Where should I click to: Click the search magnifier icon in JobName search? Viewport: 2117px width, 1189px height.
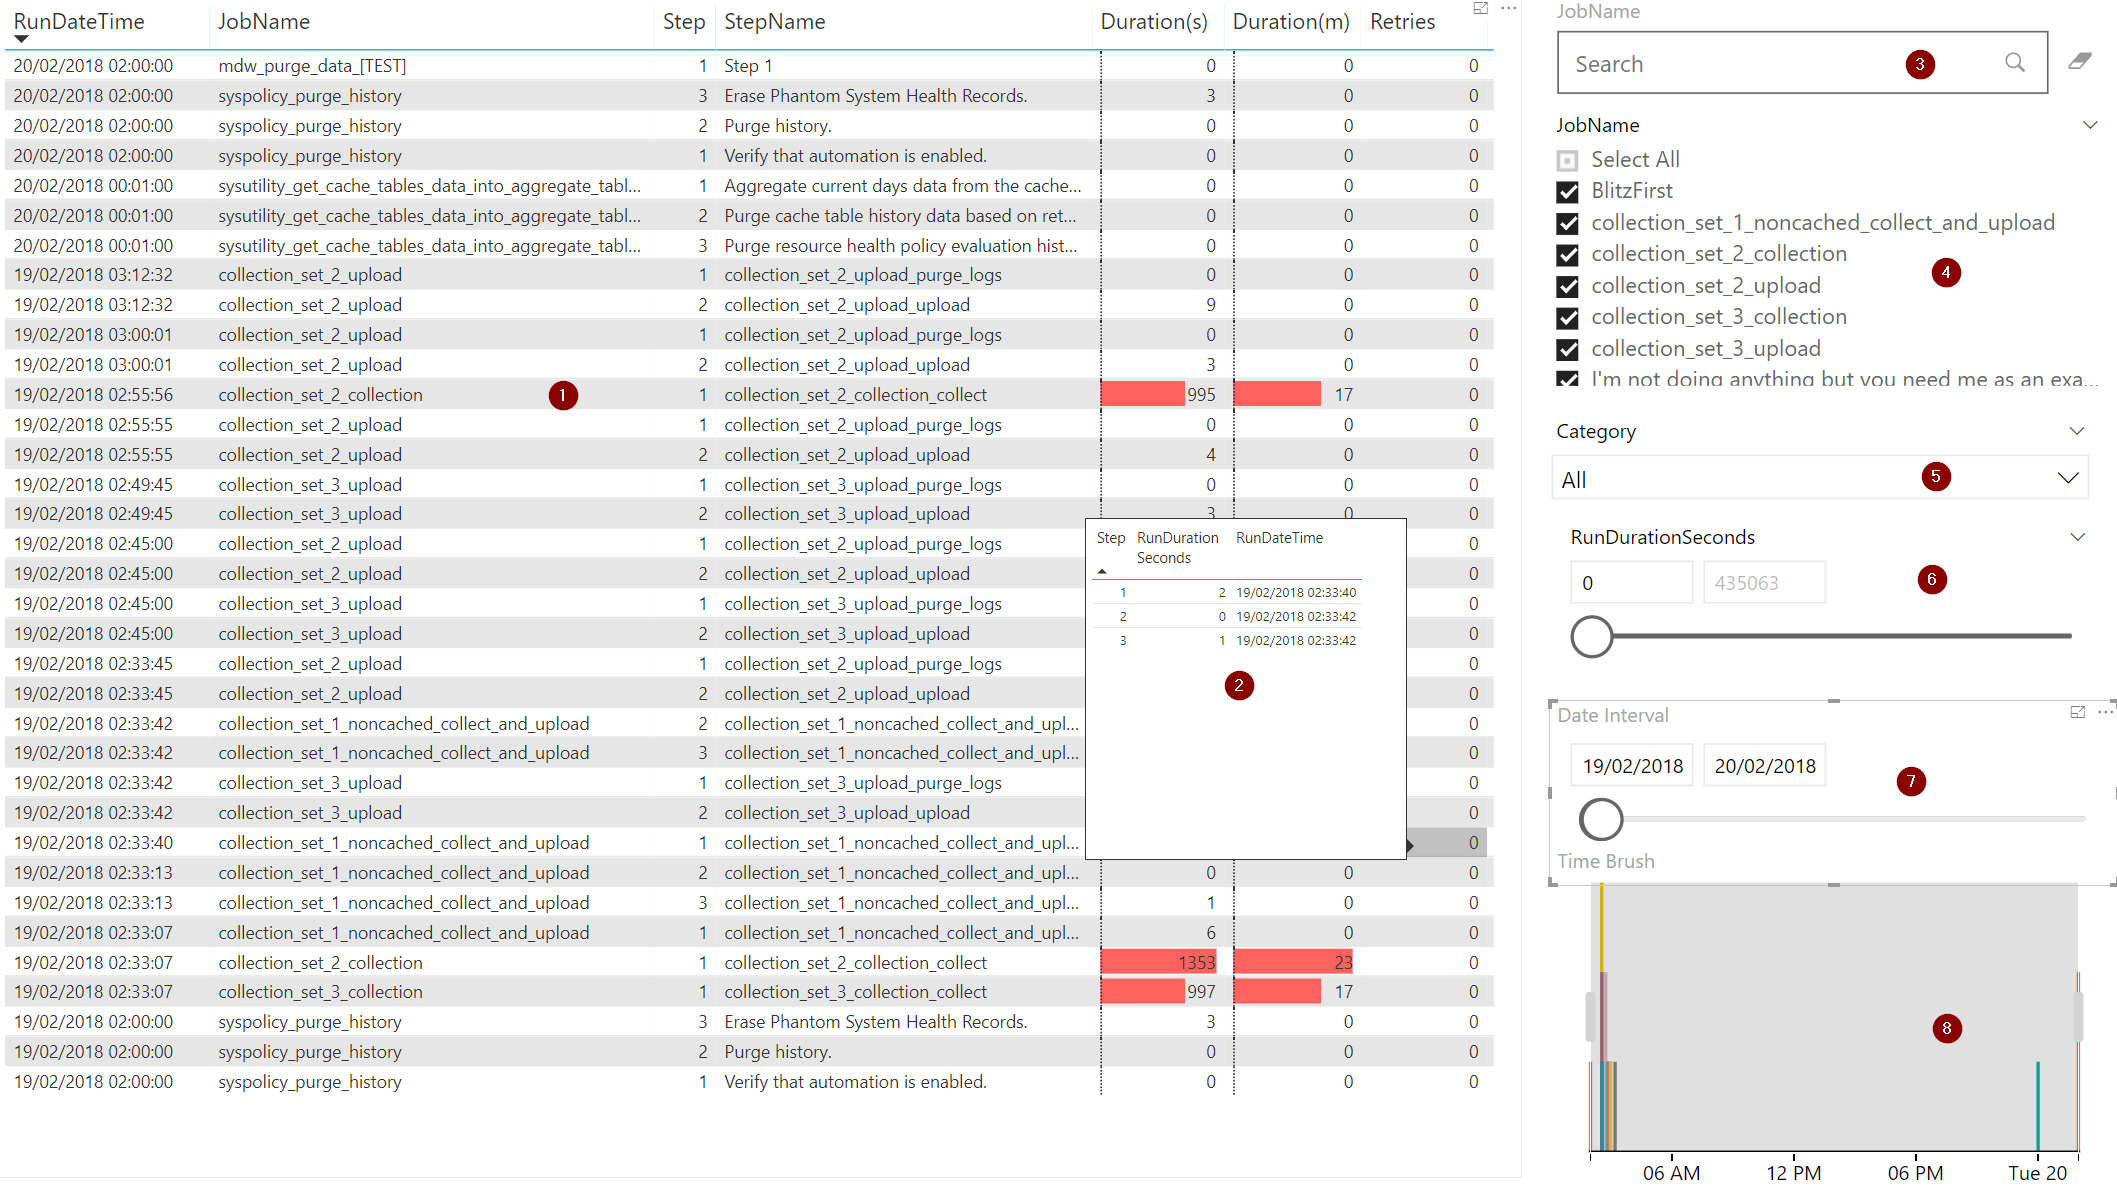coord(2014,63)
